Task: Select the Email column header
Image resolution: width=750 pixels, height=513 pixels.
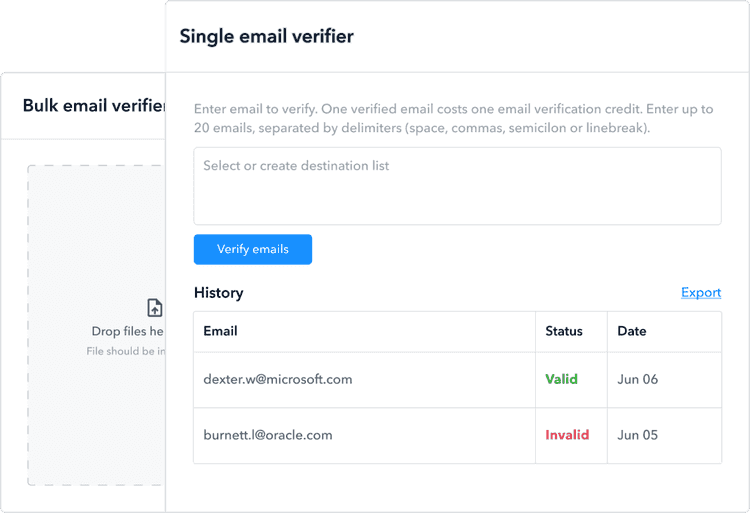Action: click(x=220, y=331)
